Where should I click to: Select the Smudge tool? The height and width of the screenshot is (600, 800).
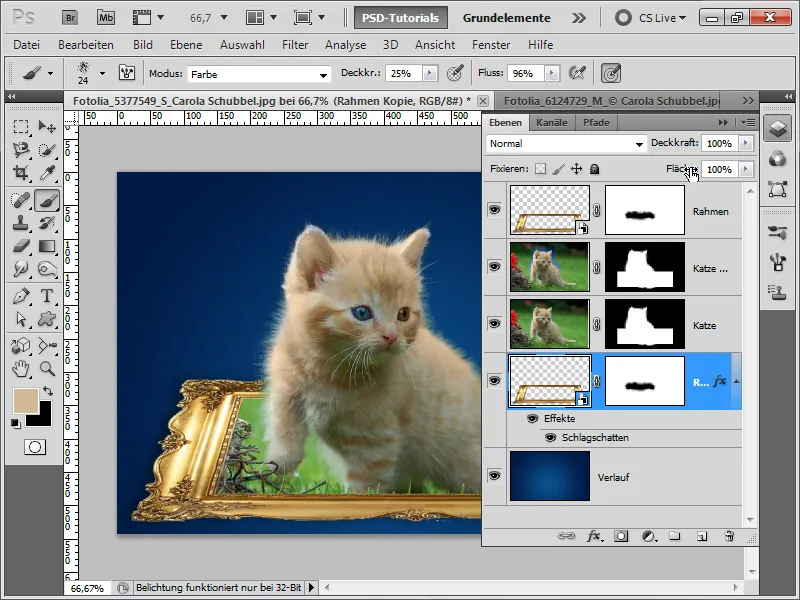pyautogui.click(x=21, y=268)
